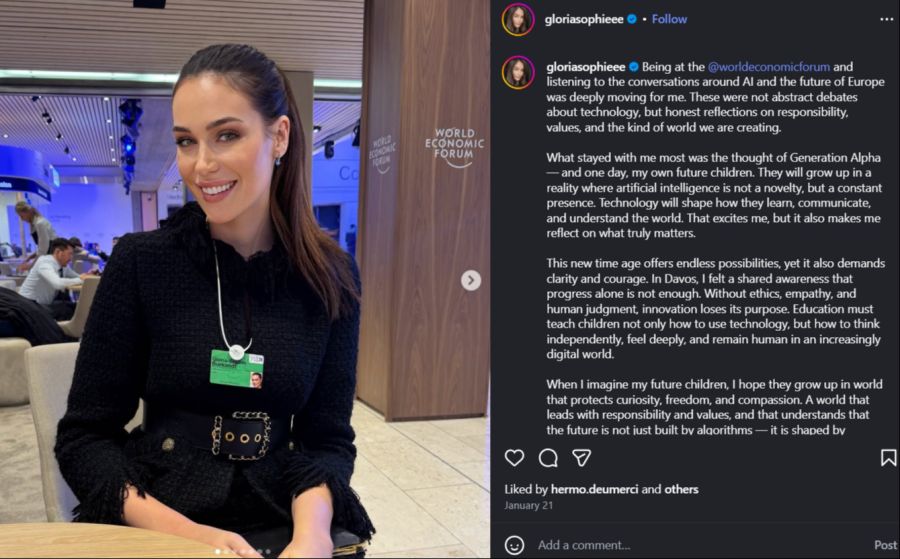Open gloriasophieee profile picture in header

coord(518,20)
